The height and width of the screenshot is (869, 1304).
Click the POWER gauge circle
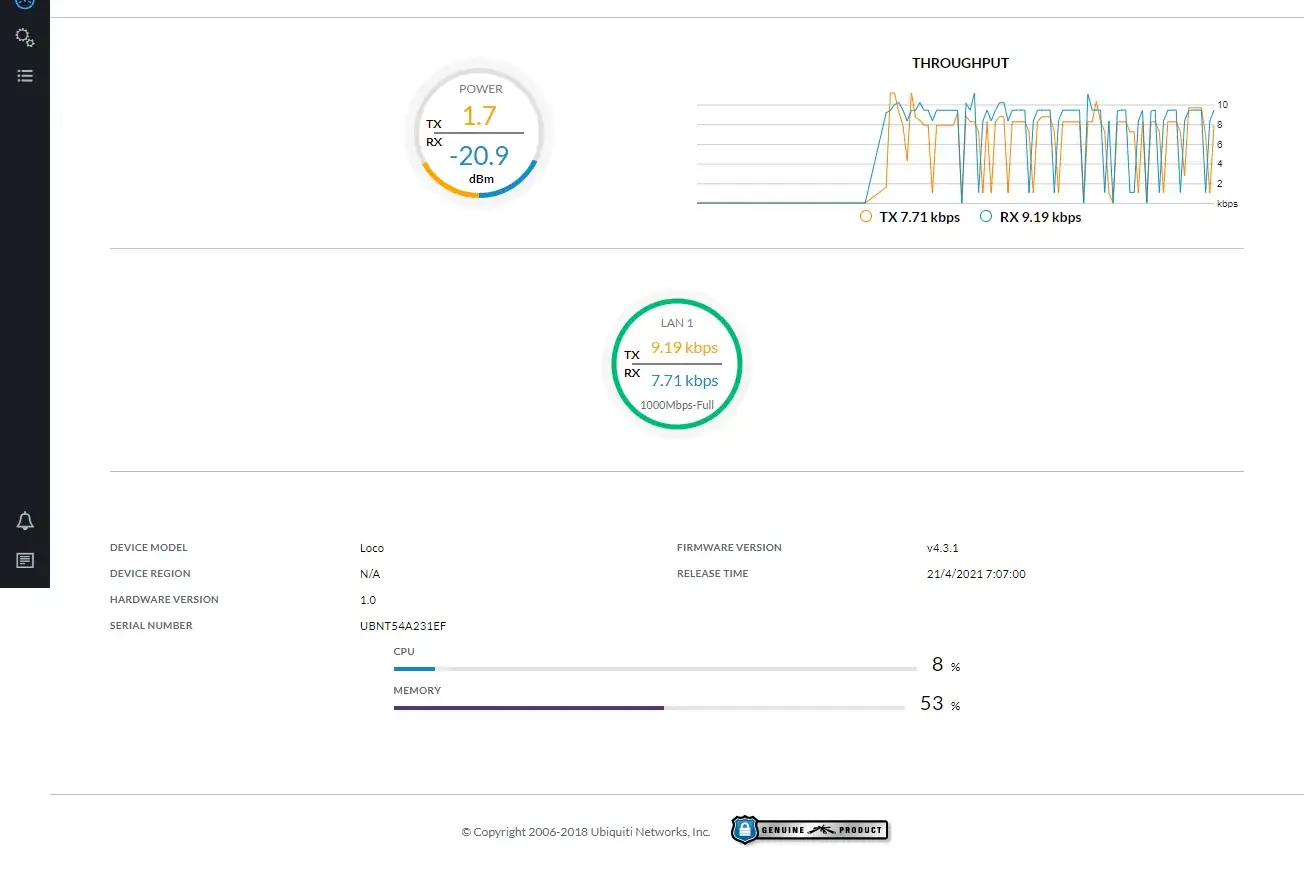(x=480, y=134)
